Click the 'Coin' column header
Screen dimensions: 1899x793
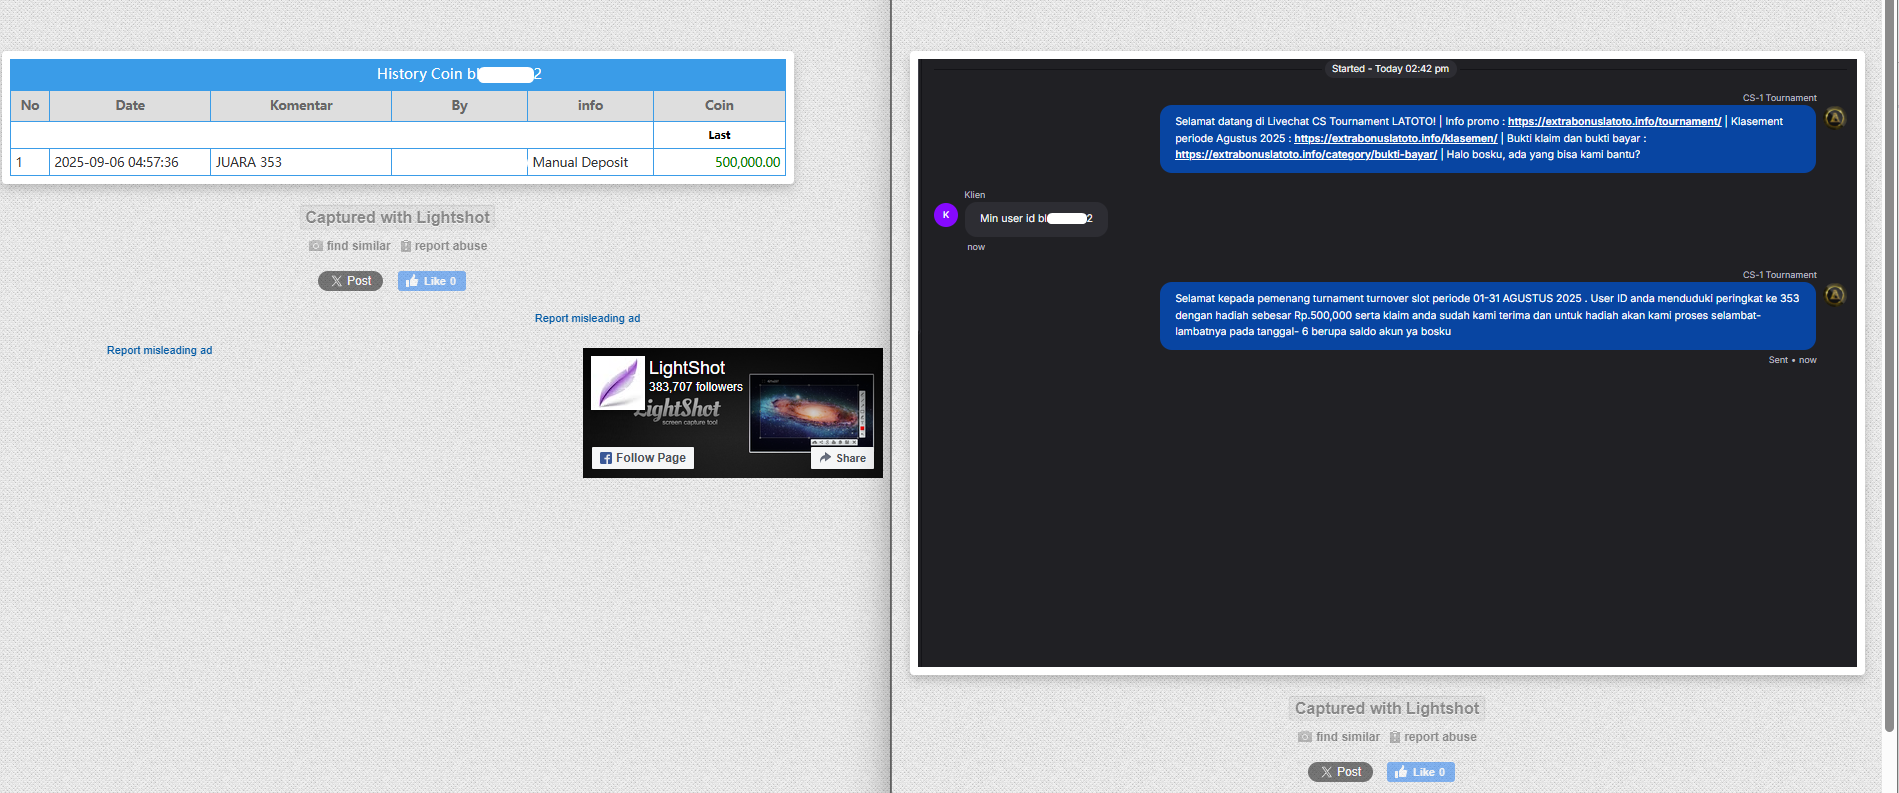(719, 105)
